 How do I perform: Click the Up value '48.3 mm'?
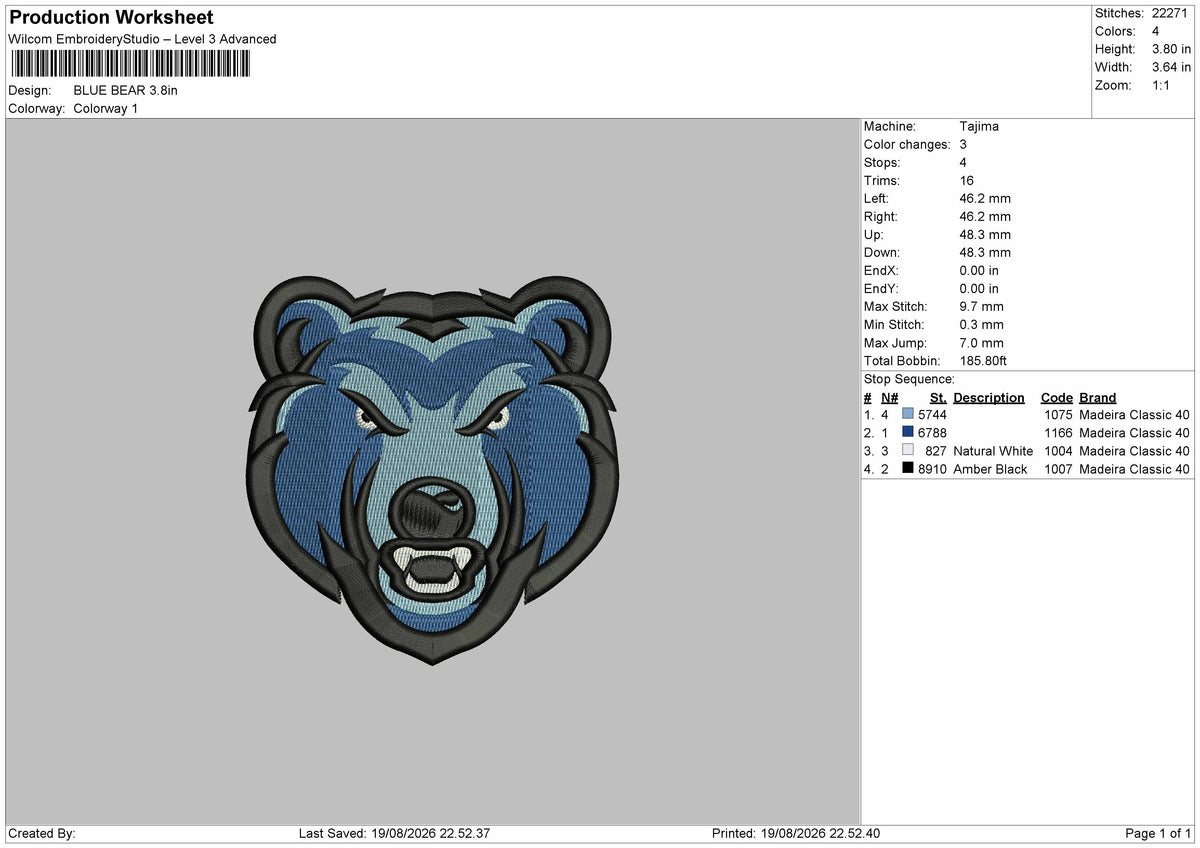point(985,234)
